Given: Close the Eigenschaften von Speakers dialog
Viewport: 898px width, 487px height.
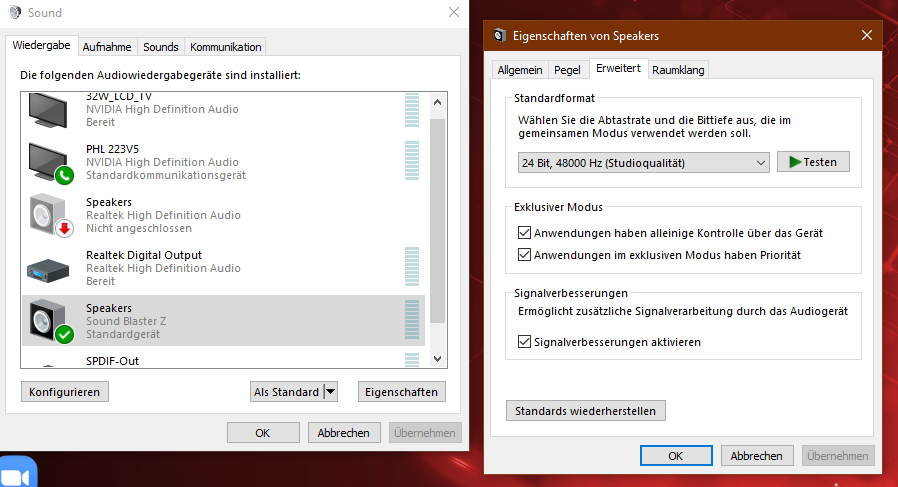Looking at the screenshot, I should pos(867,36).
